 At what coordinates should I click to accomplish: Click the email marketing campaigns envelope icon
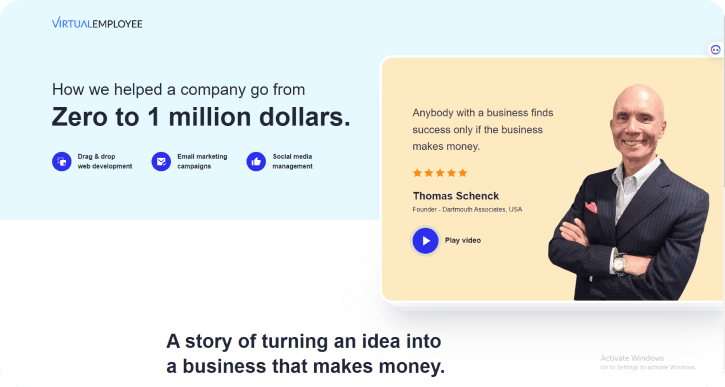(161, 161)
